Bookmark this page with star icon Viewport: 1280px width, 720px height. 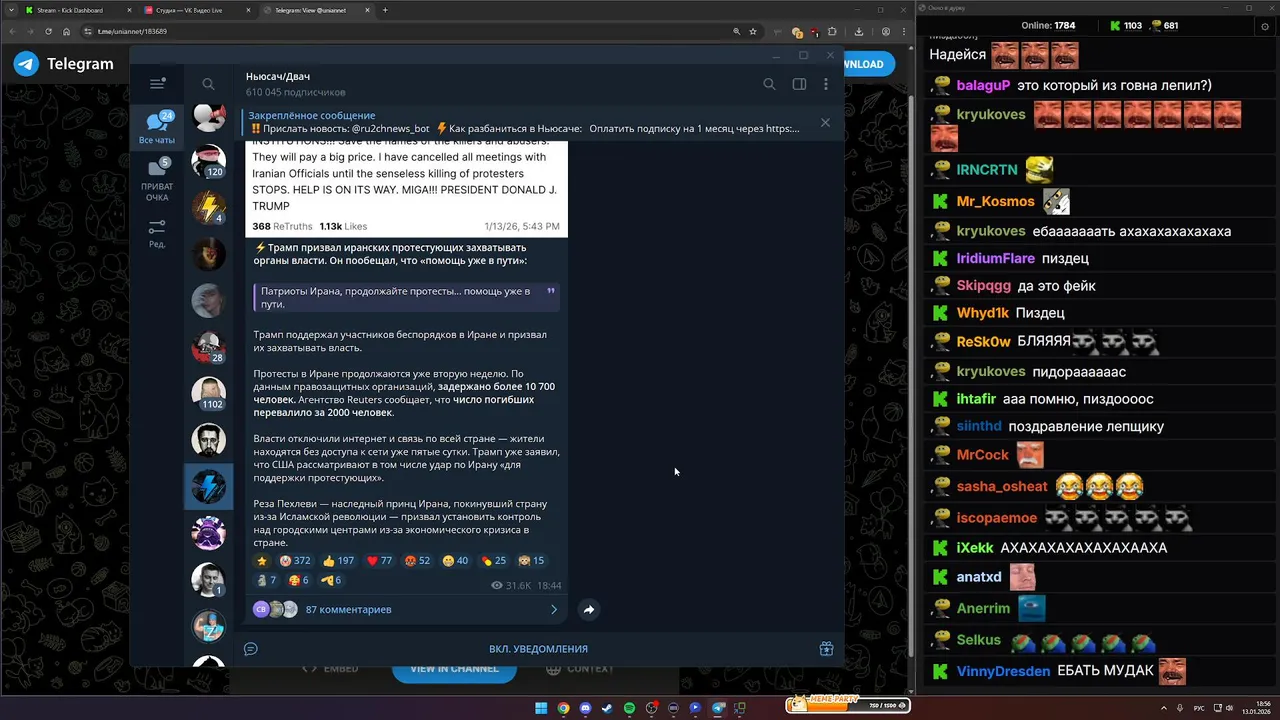[753, 31]
